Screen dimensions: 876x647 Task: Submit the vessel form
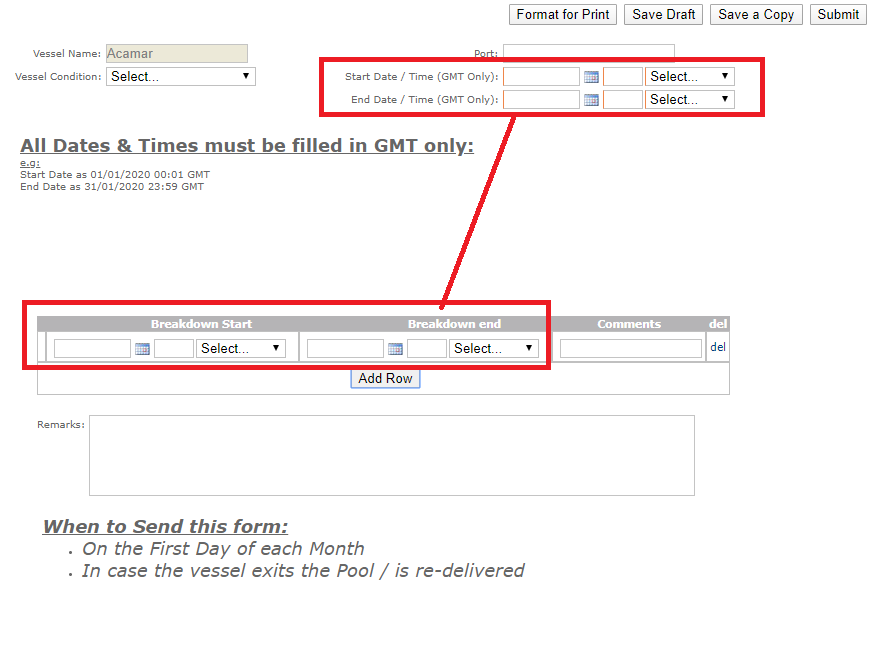[x=838, y=14]
